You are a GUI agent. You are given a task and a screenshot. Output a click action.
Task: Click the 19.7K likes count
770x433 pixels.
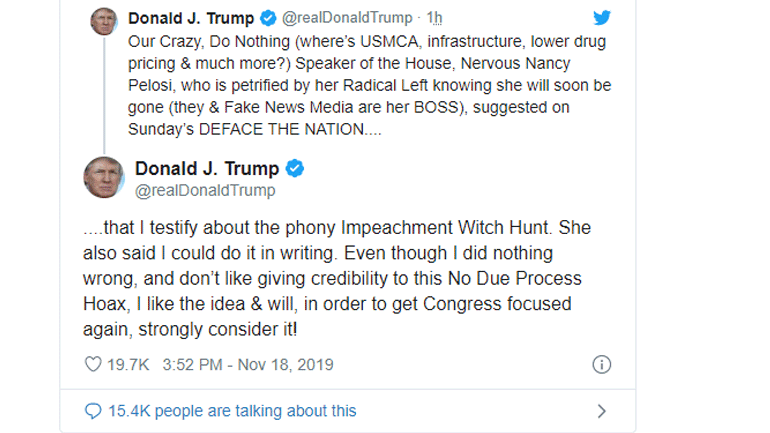(128, 365)
